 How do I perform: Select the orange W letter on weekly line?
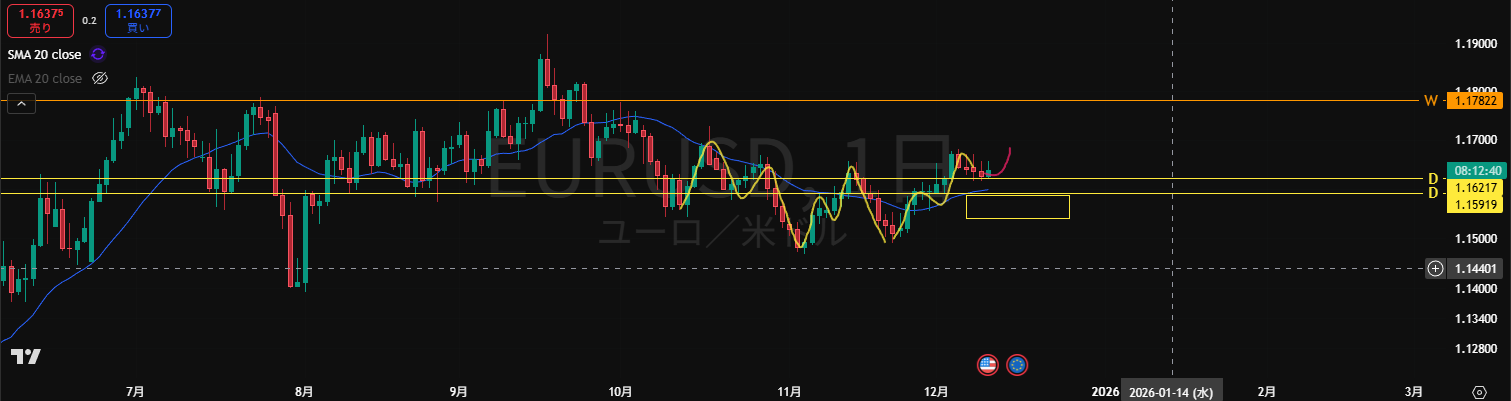[1430, 101]
